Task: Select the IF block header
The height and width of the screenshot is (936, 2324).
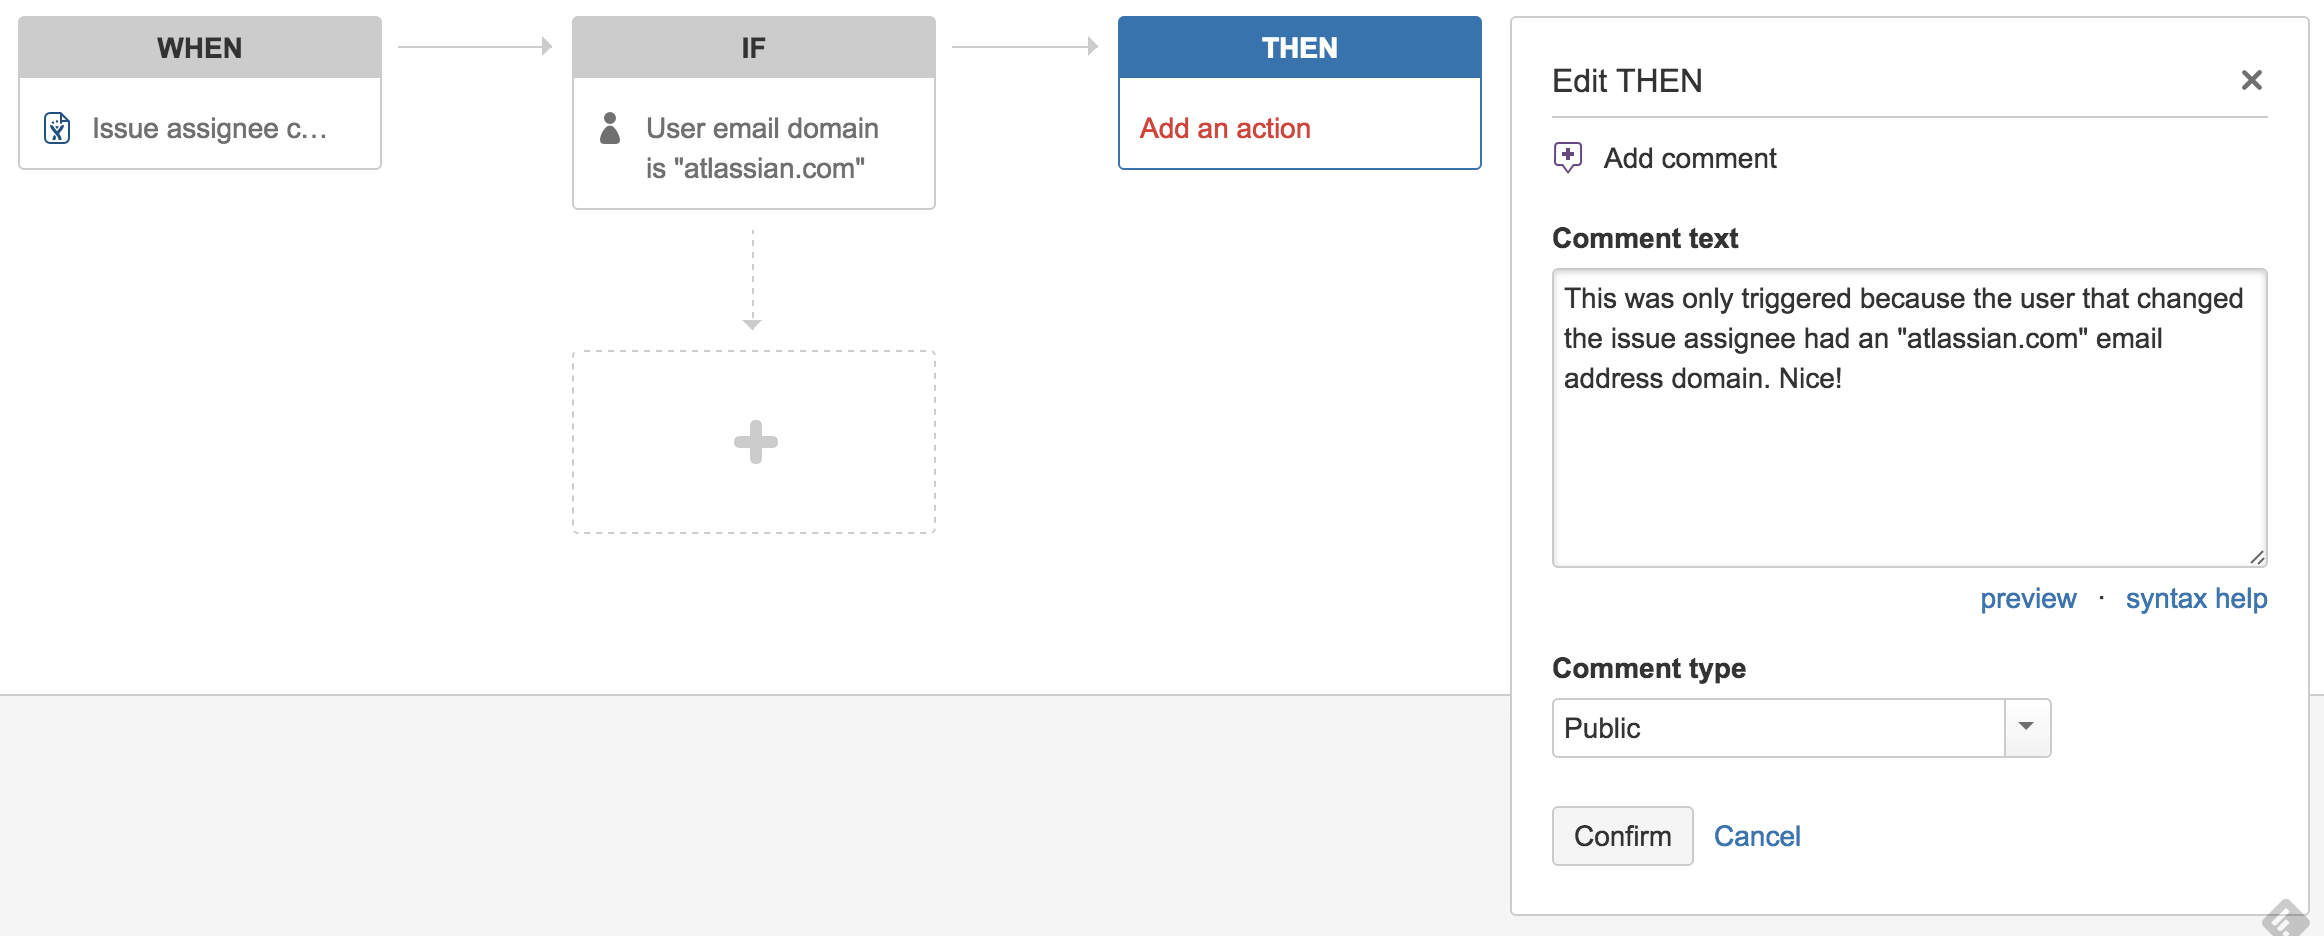Action: pyautogui.click(x=754, y=48)
